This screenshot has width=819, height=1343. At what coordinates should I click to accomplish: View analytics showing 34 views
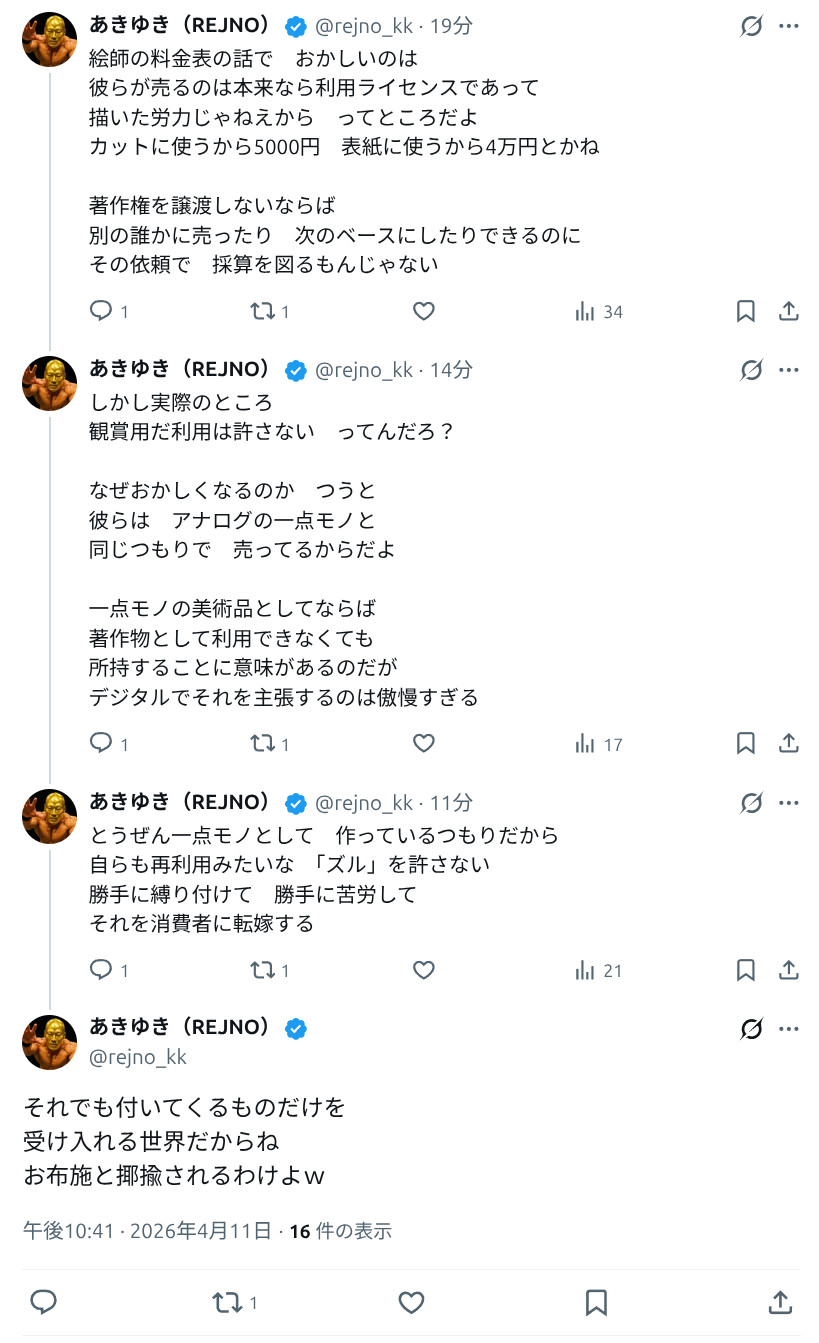599,312
